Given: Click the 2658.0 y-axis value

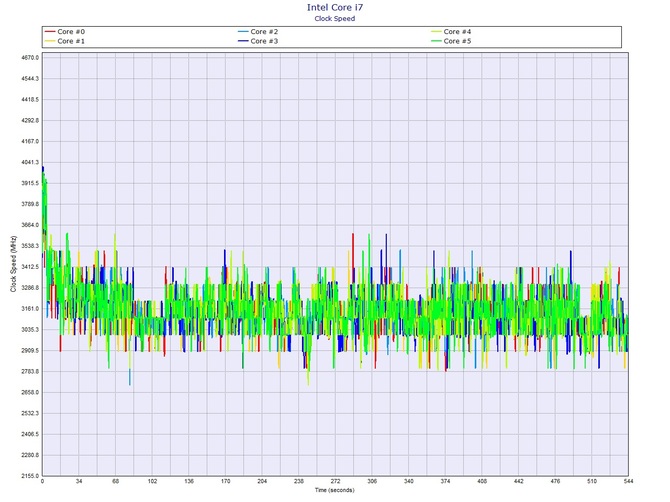Looking at the screenshot, I should click(x=30, y=392).
